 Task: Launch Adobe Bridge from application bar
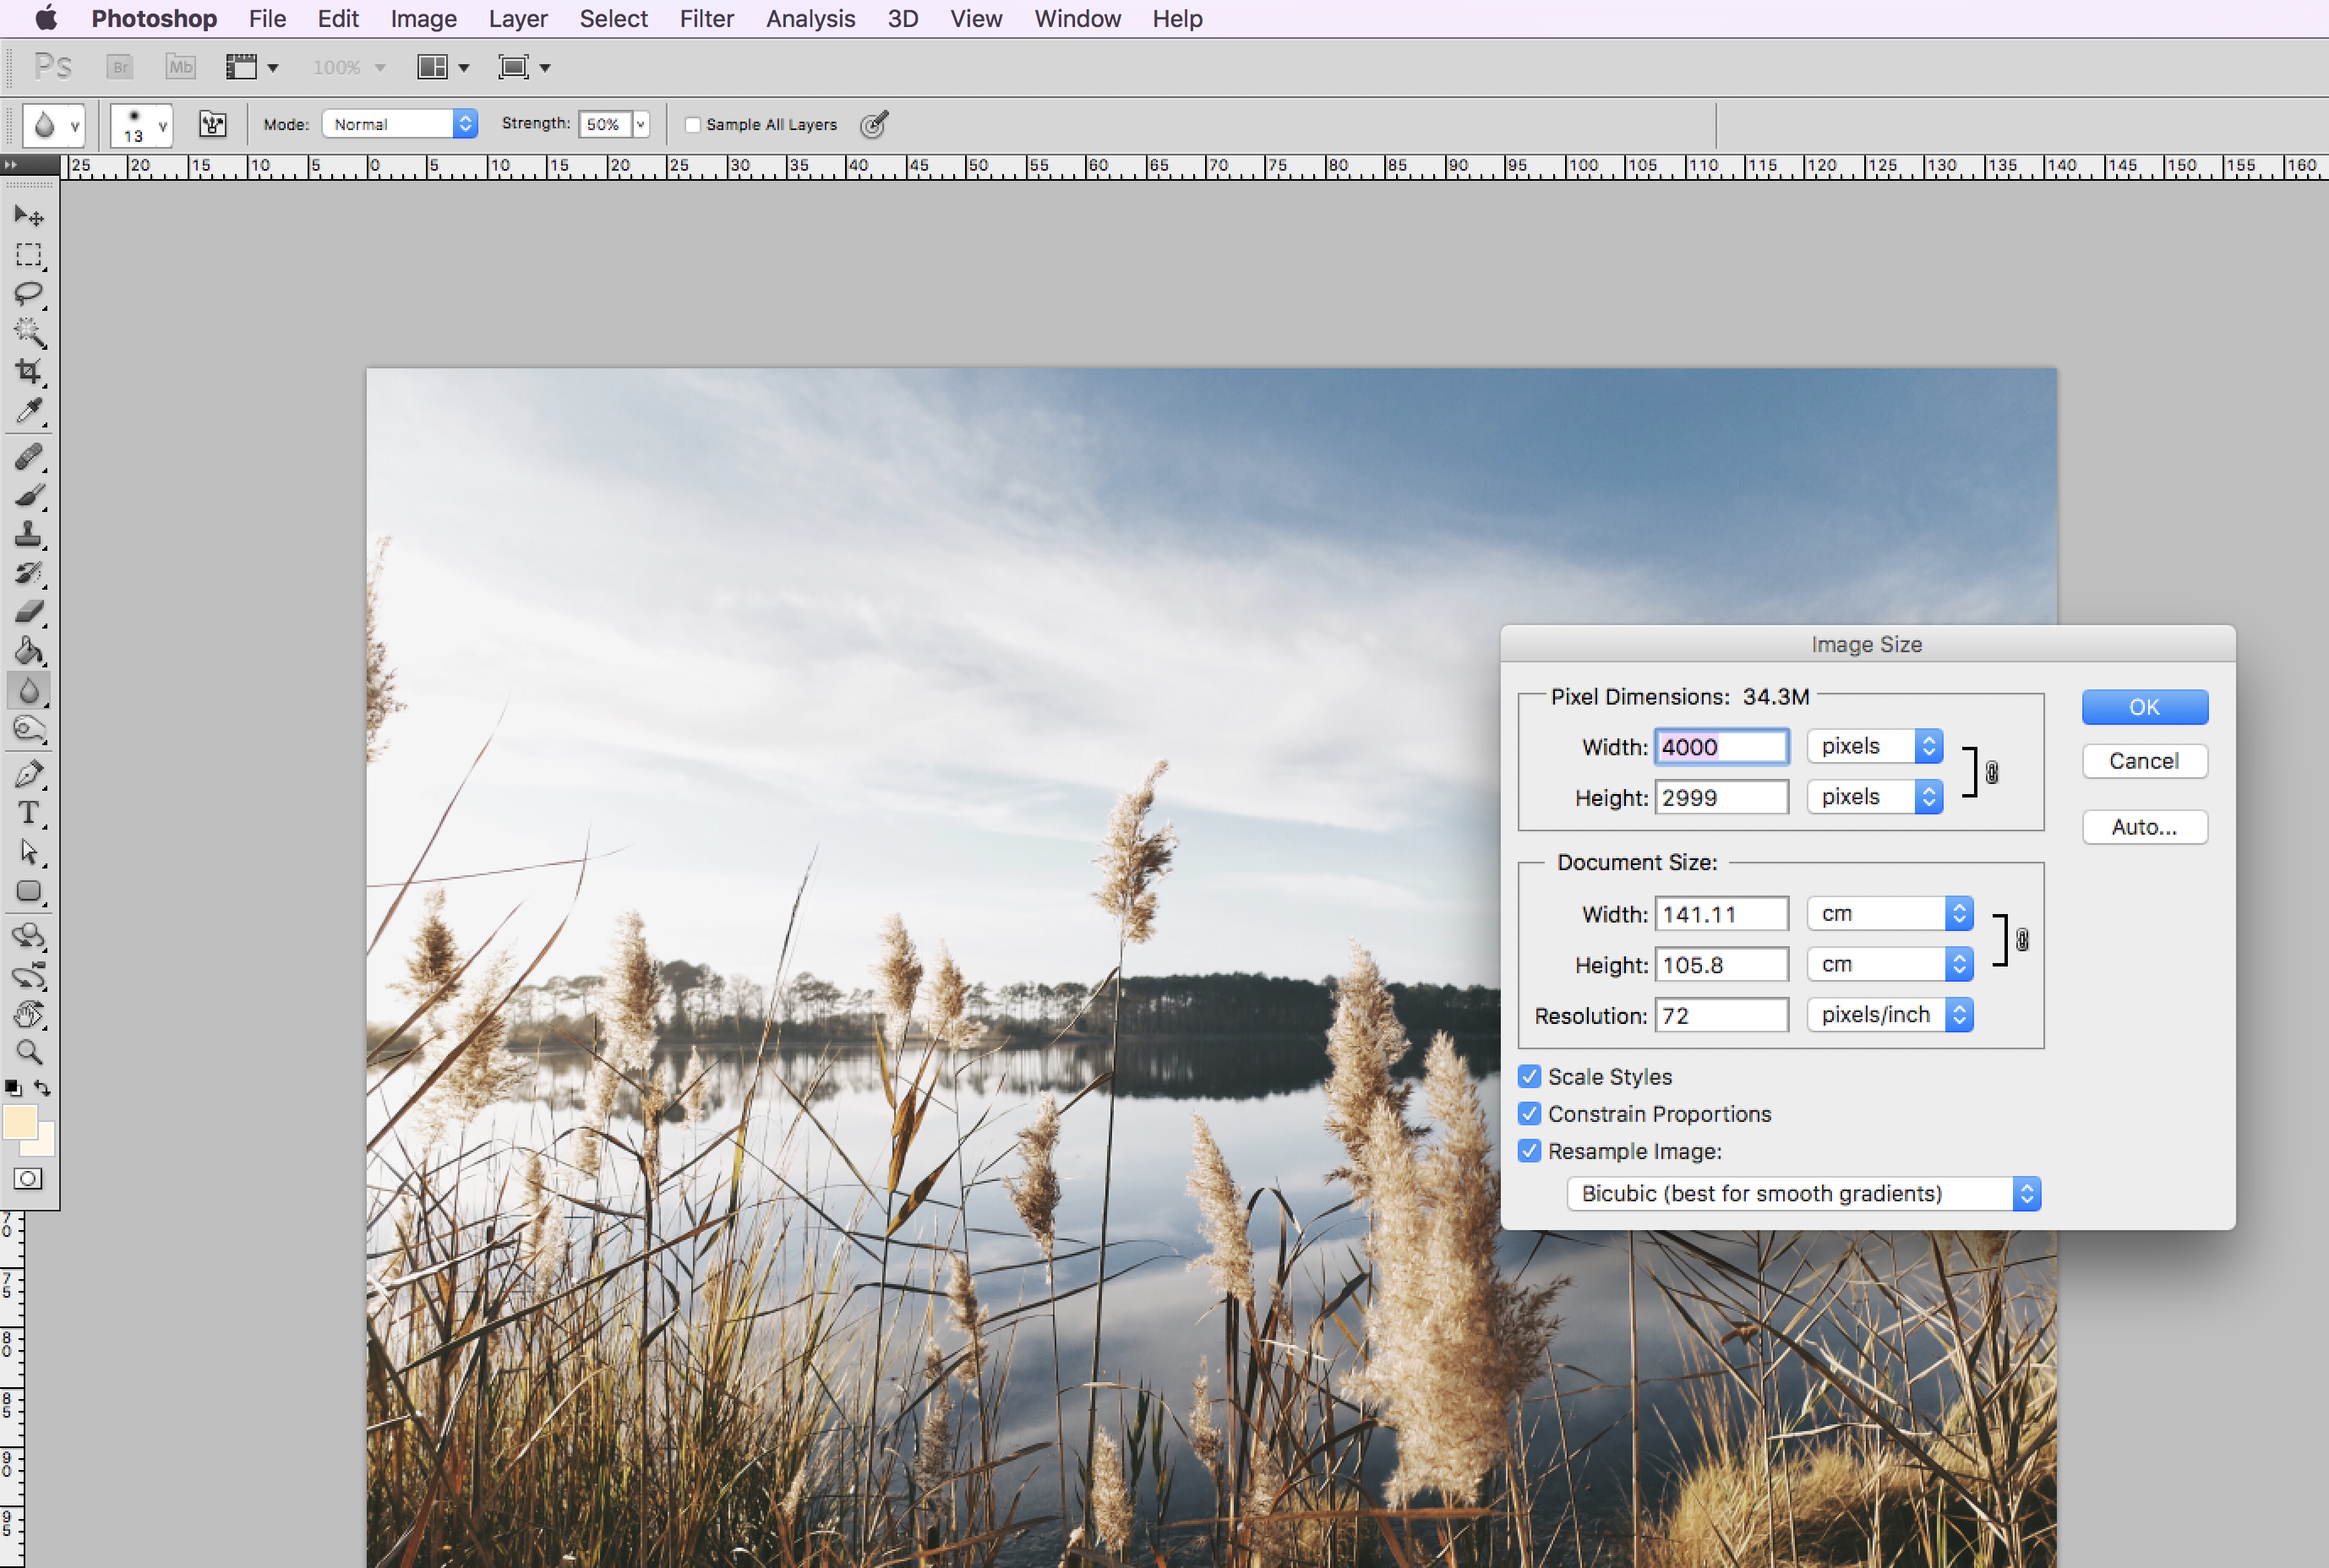[120, 67]
